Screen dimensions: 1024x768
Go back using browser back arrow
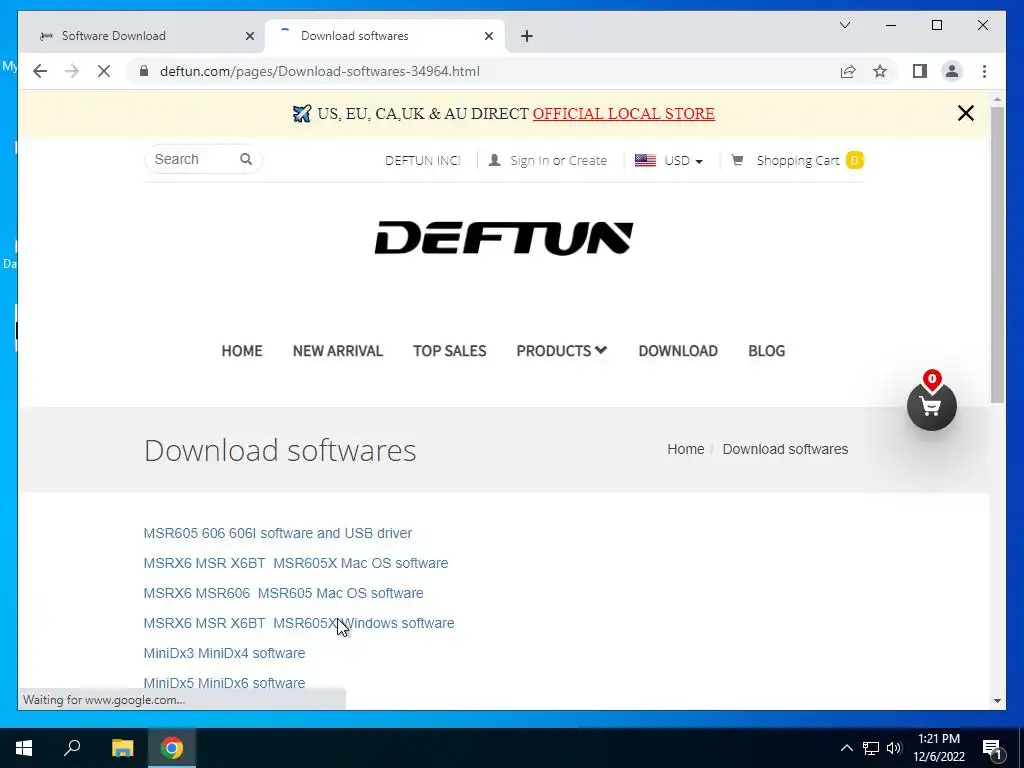click(x=40, y=71)
